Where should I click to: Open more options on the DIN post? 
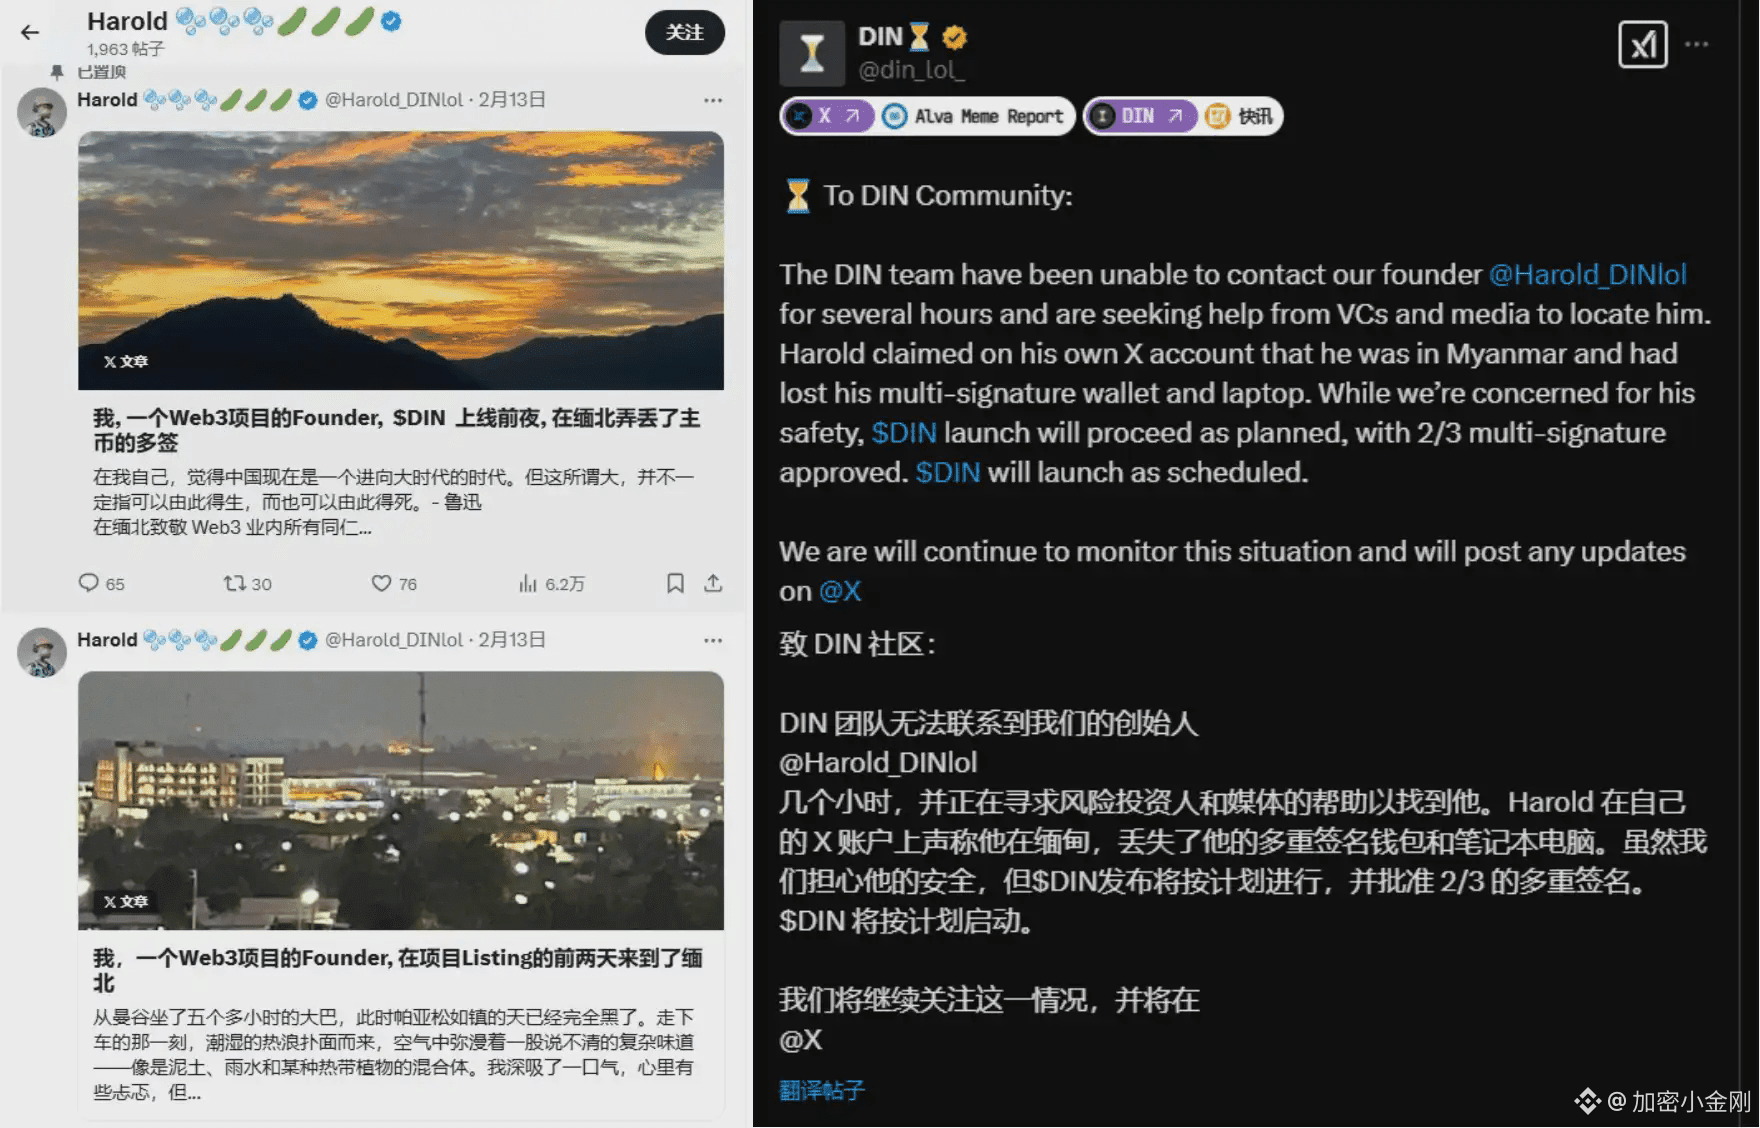pos(1697,44)
